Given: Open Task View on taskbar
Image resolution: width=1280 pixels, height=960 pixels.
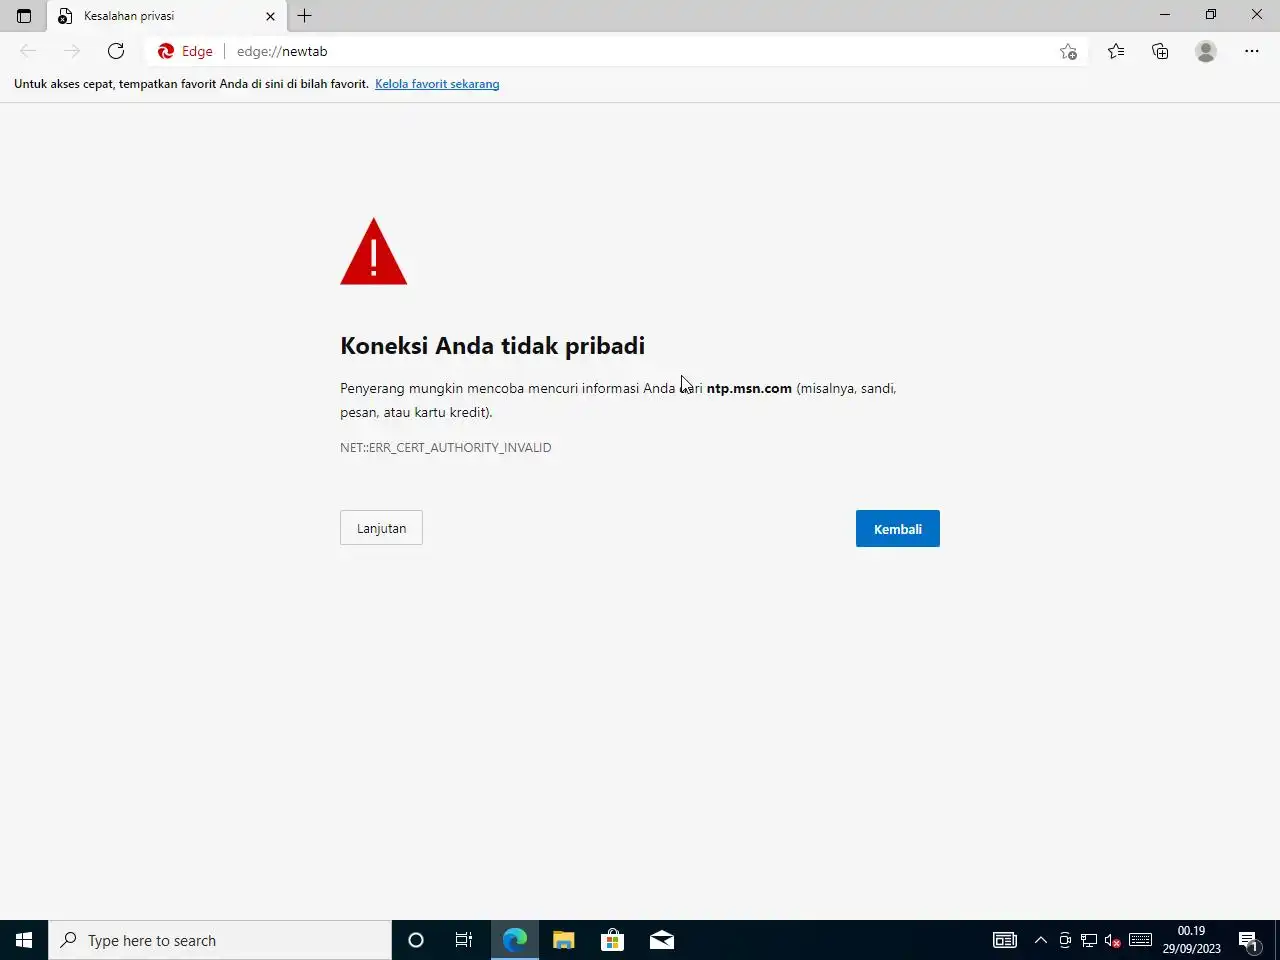Looking at the screenshot, I should coord(464,940).
